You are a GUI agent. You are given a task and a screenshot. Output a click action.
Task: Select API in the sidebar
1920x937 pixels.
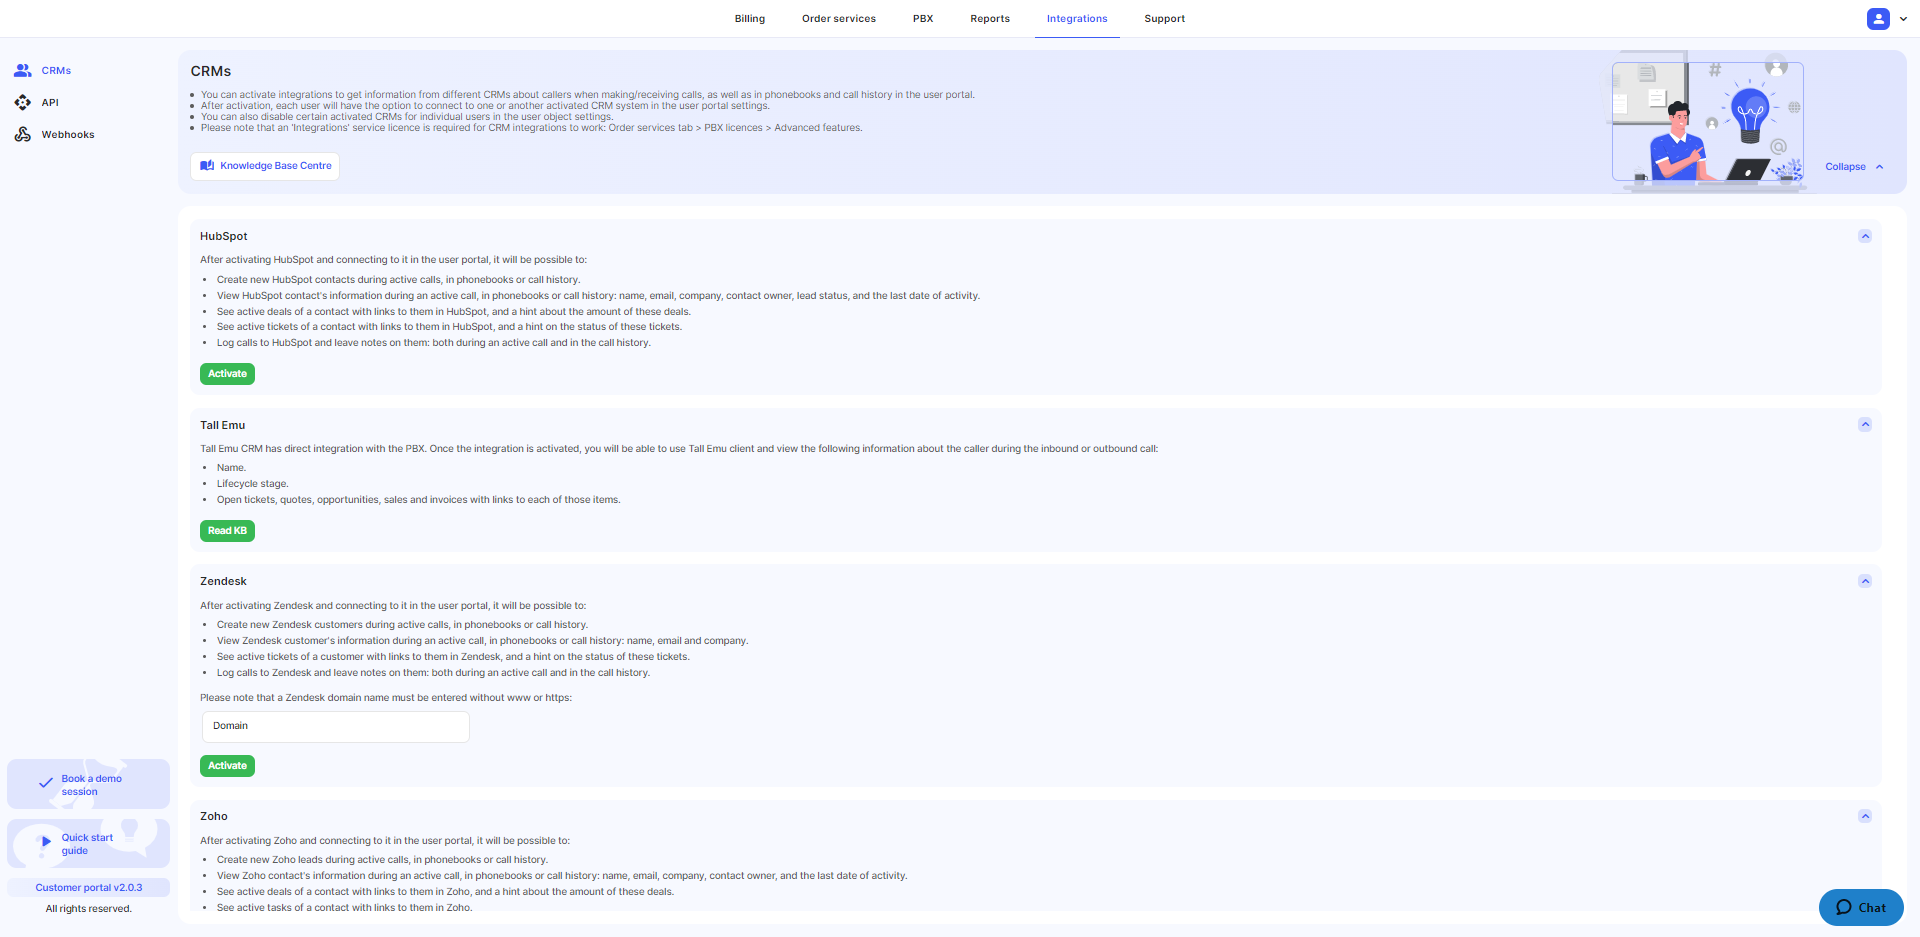[50, 103]
